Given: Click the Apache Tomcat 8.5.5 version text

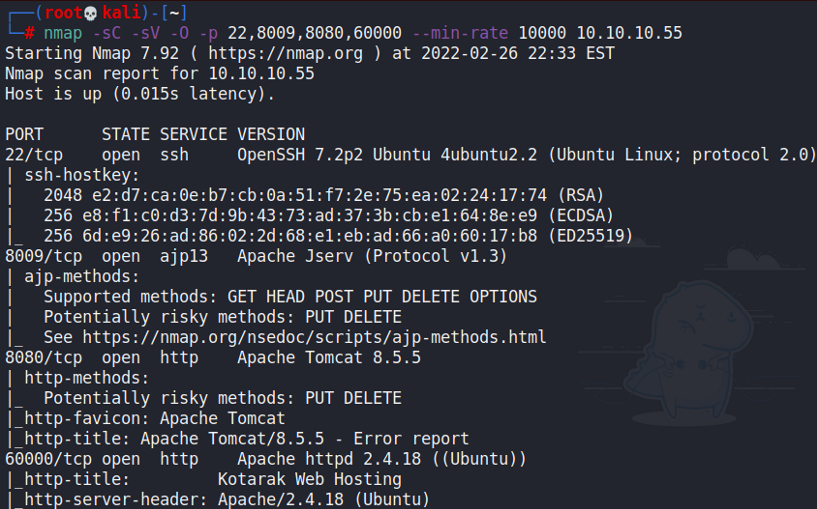Looking at the screenshot, I should 329,357.
